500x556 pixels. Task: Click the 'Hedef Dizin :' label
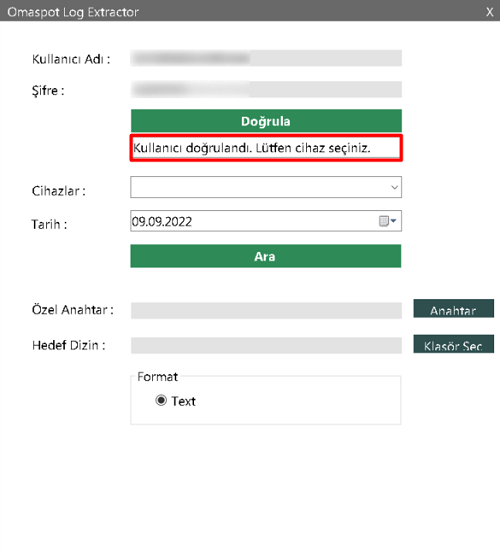(69, 345)
